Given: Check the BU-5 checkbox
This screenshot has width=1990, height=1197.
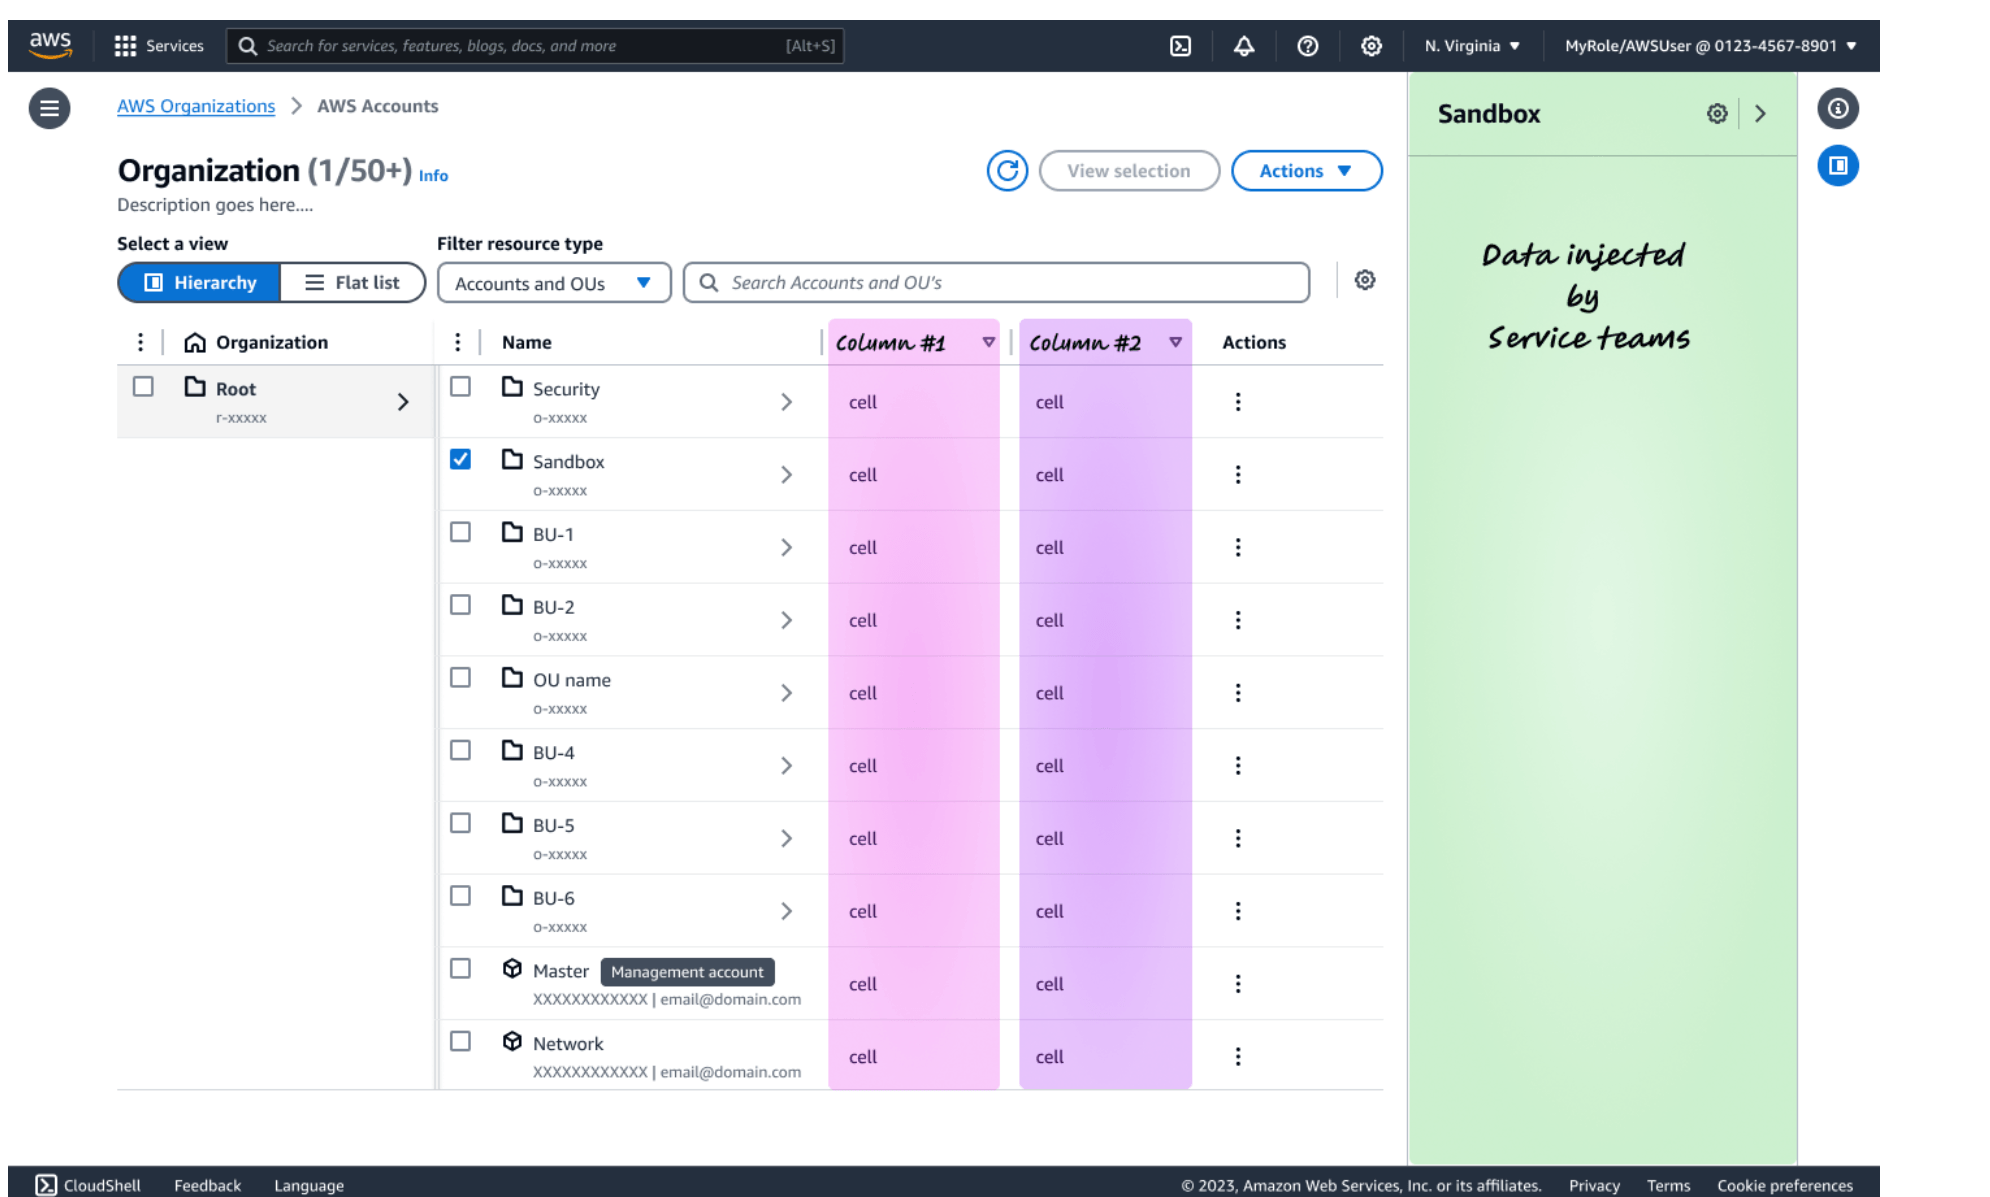Looking at the screenshot, I should tap(460, 823).
